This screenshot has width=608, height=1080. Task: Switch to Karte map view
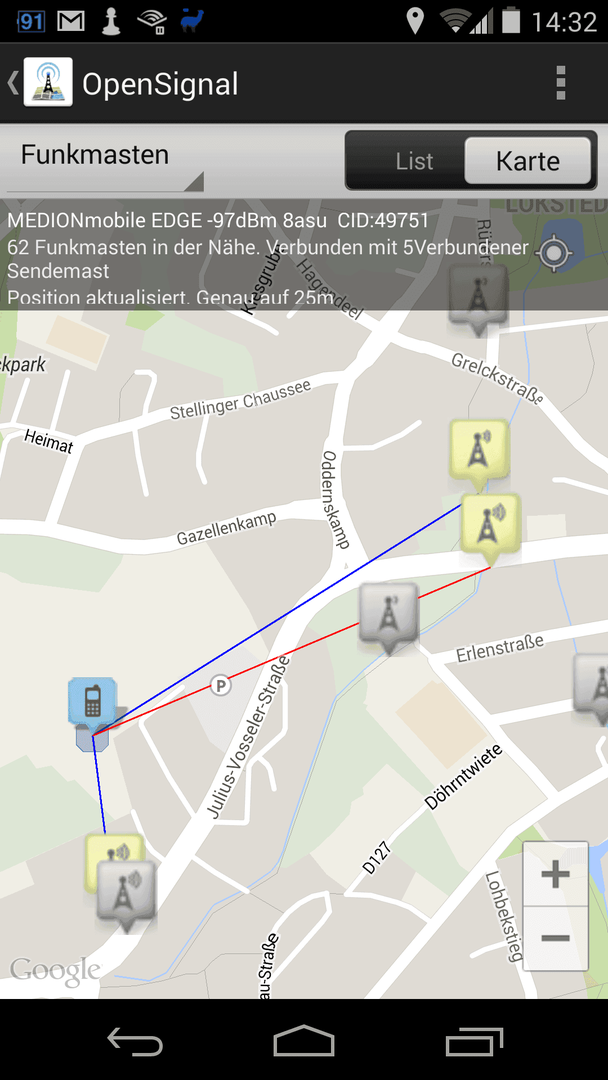click(527, 160)
